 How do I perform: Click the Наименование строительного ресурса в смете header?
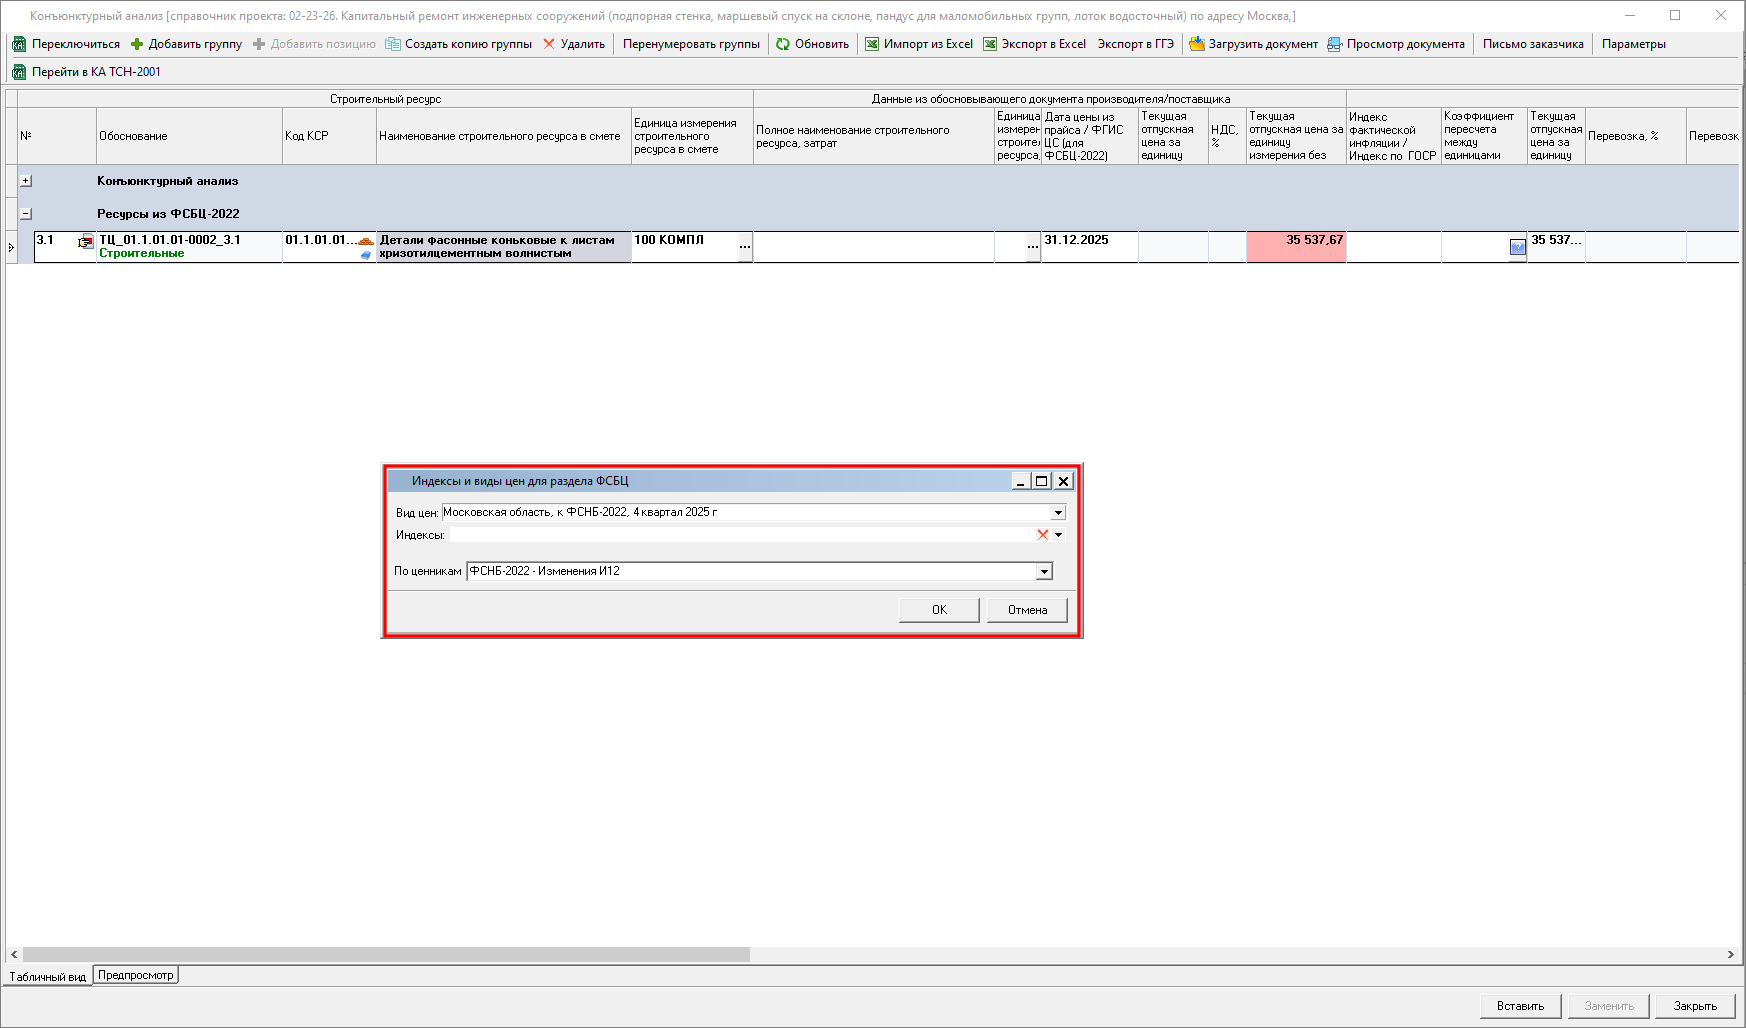point(504,136)
